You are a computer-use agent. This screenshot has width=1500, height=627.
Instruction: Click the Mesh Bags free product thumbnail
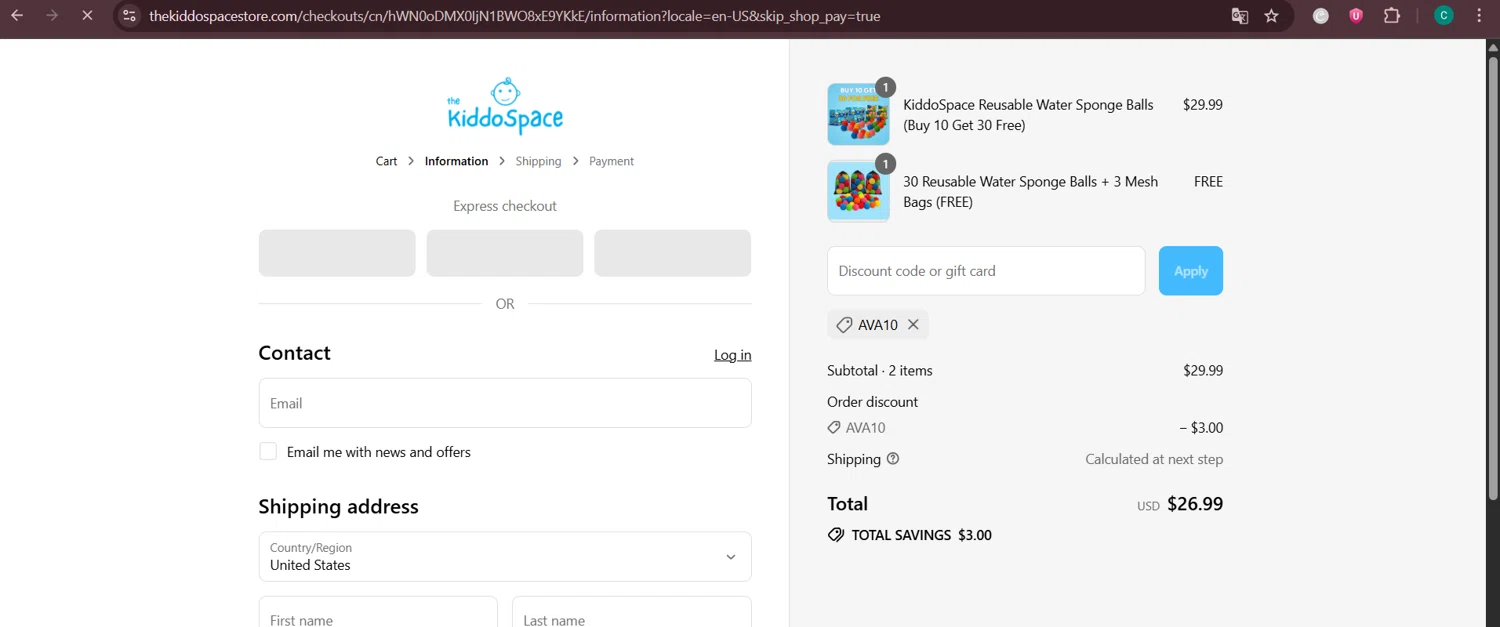(x=858, y=191)
